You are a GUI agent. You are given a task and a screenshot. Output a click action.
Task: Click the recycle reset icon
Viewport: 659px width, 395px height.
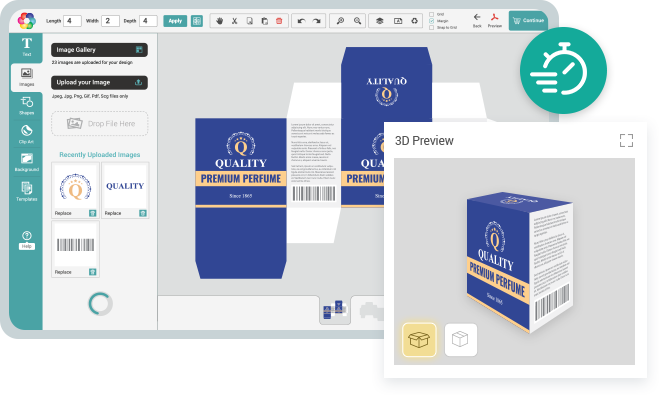(x=414, y=21)
